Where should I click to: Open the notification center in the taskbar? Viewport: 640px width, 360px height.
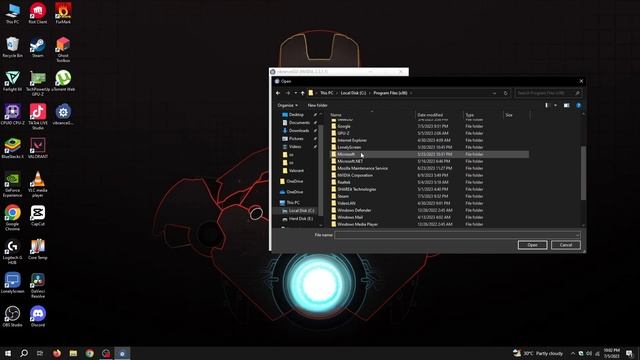point(629,353)
